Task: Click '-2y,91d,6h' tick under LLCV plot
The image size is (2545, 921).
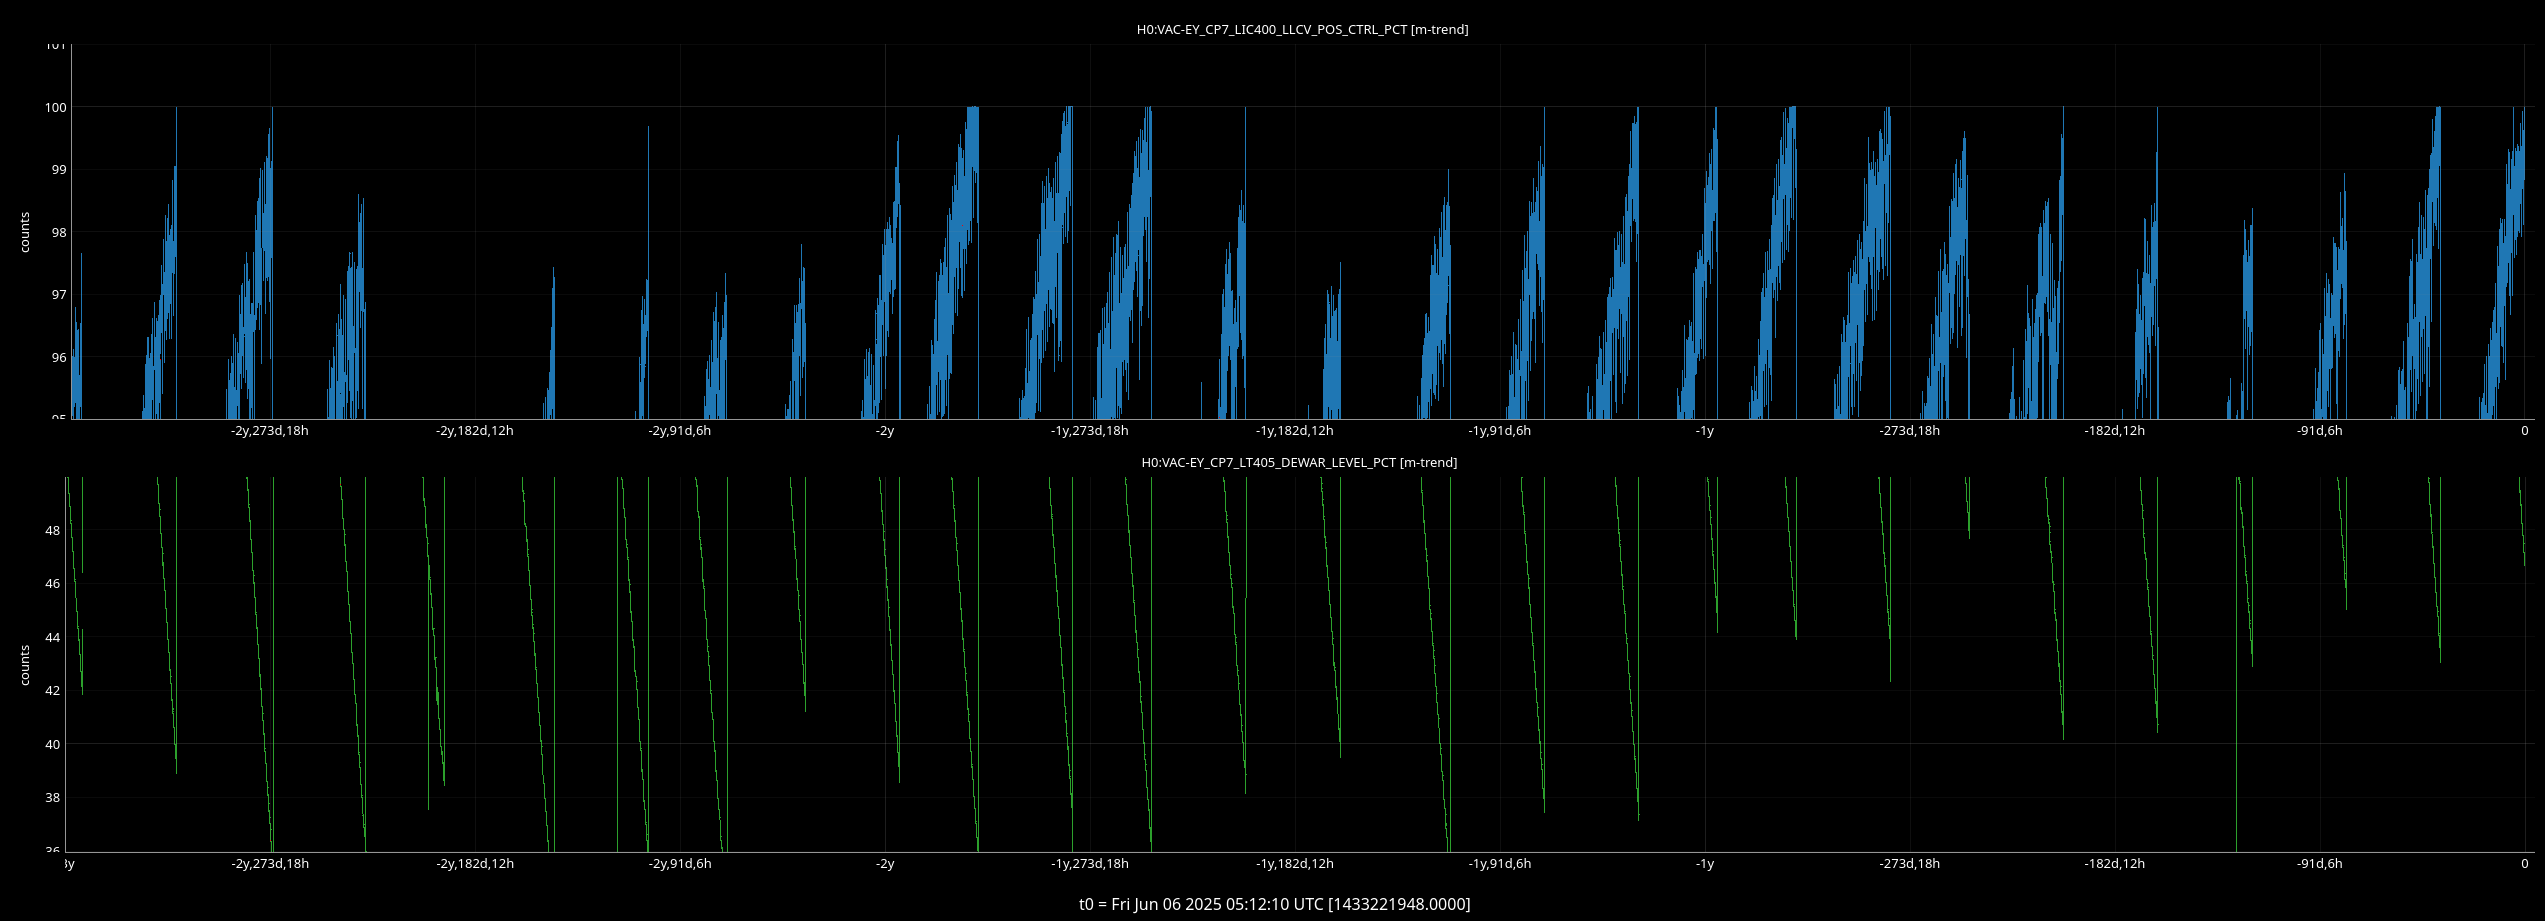Action: click(x=680, y=431)
